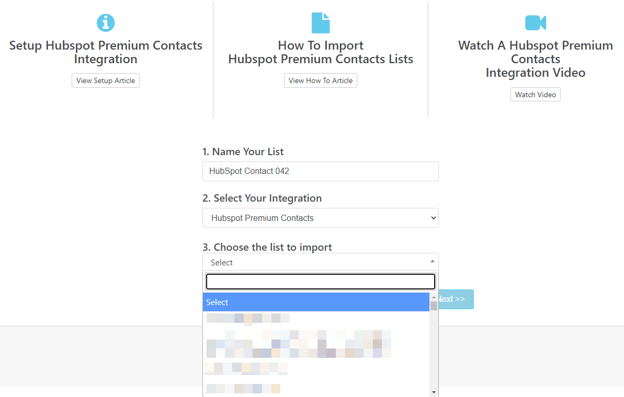Click the chevron arrow of Hubspot Premium Contacts dropdown
Viewport: 624px width, 397px height.
click(433, 218)
